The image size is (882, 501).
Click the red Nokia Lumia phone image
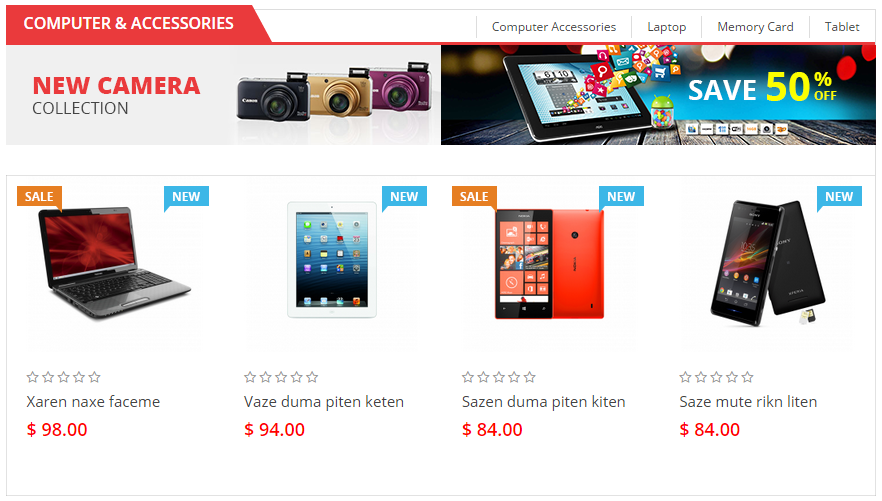549,264
